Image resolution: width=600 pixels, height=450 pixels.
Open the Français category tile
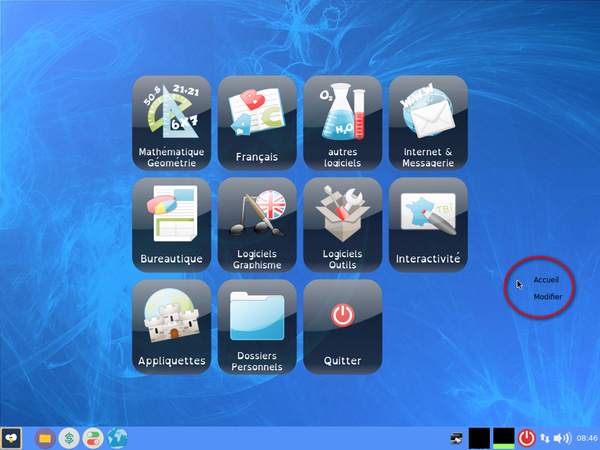[257, 123]
